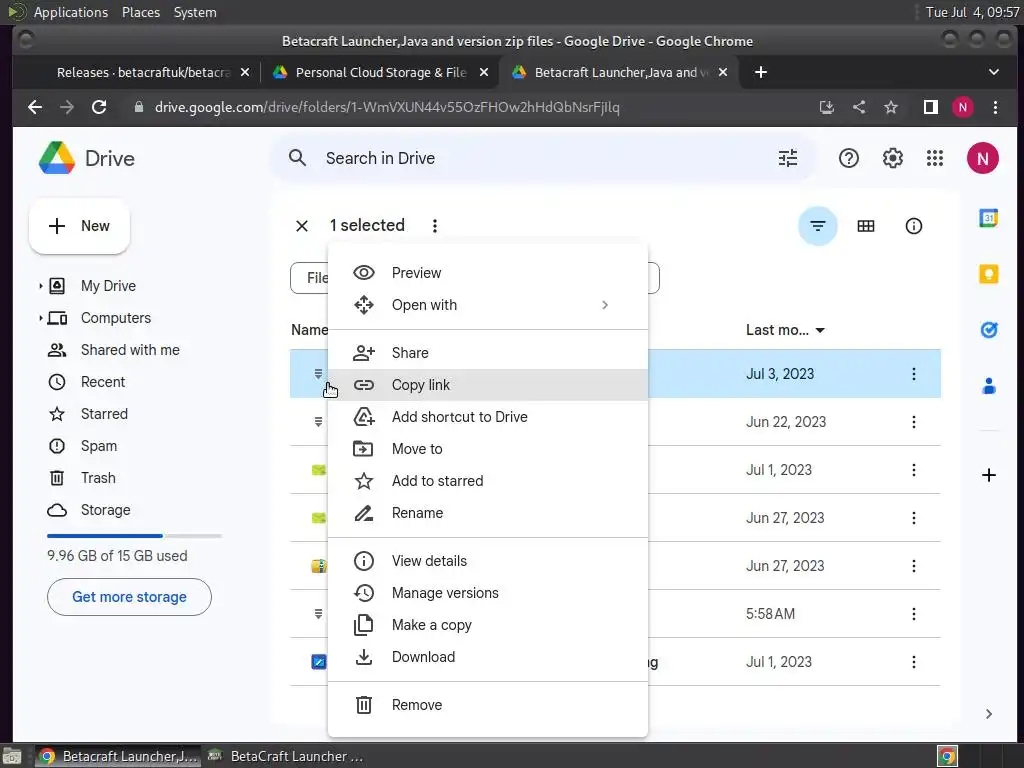The width and height of the screenshot is (1024, 768).
Task: Choose Move to in context menu
Action: (487, 449)
